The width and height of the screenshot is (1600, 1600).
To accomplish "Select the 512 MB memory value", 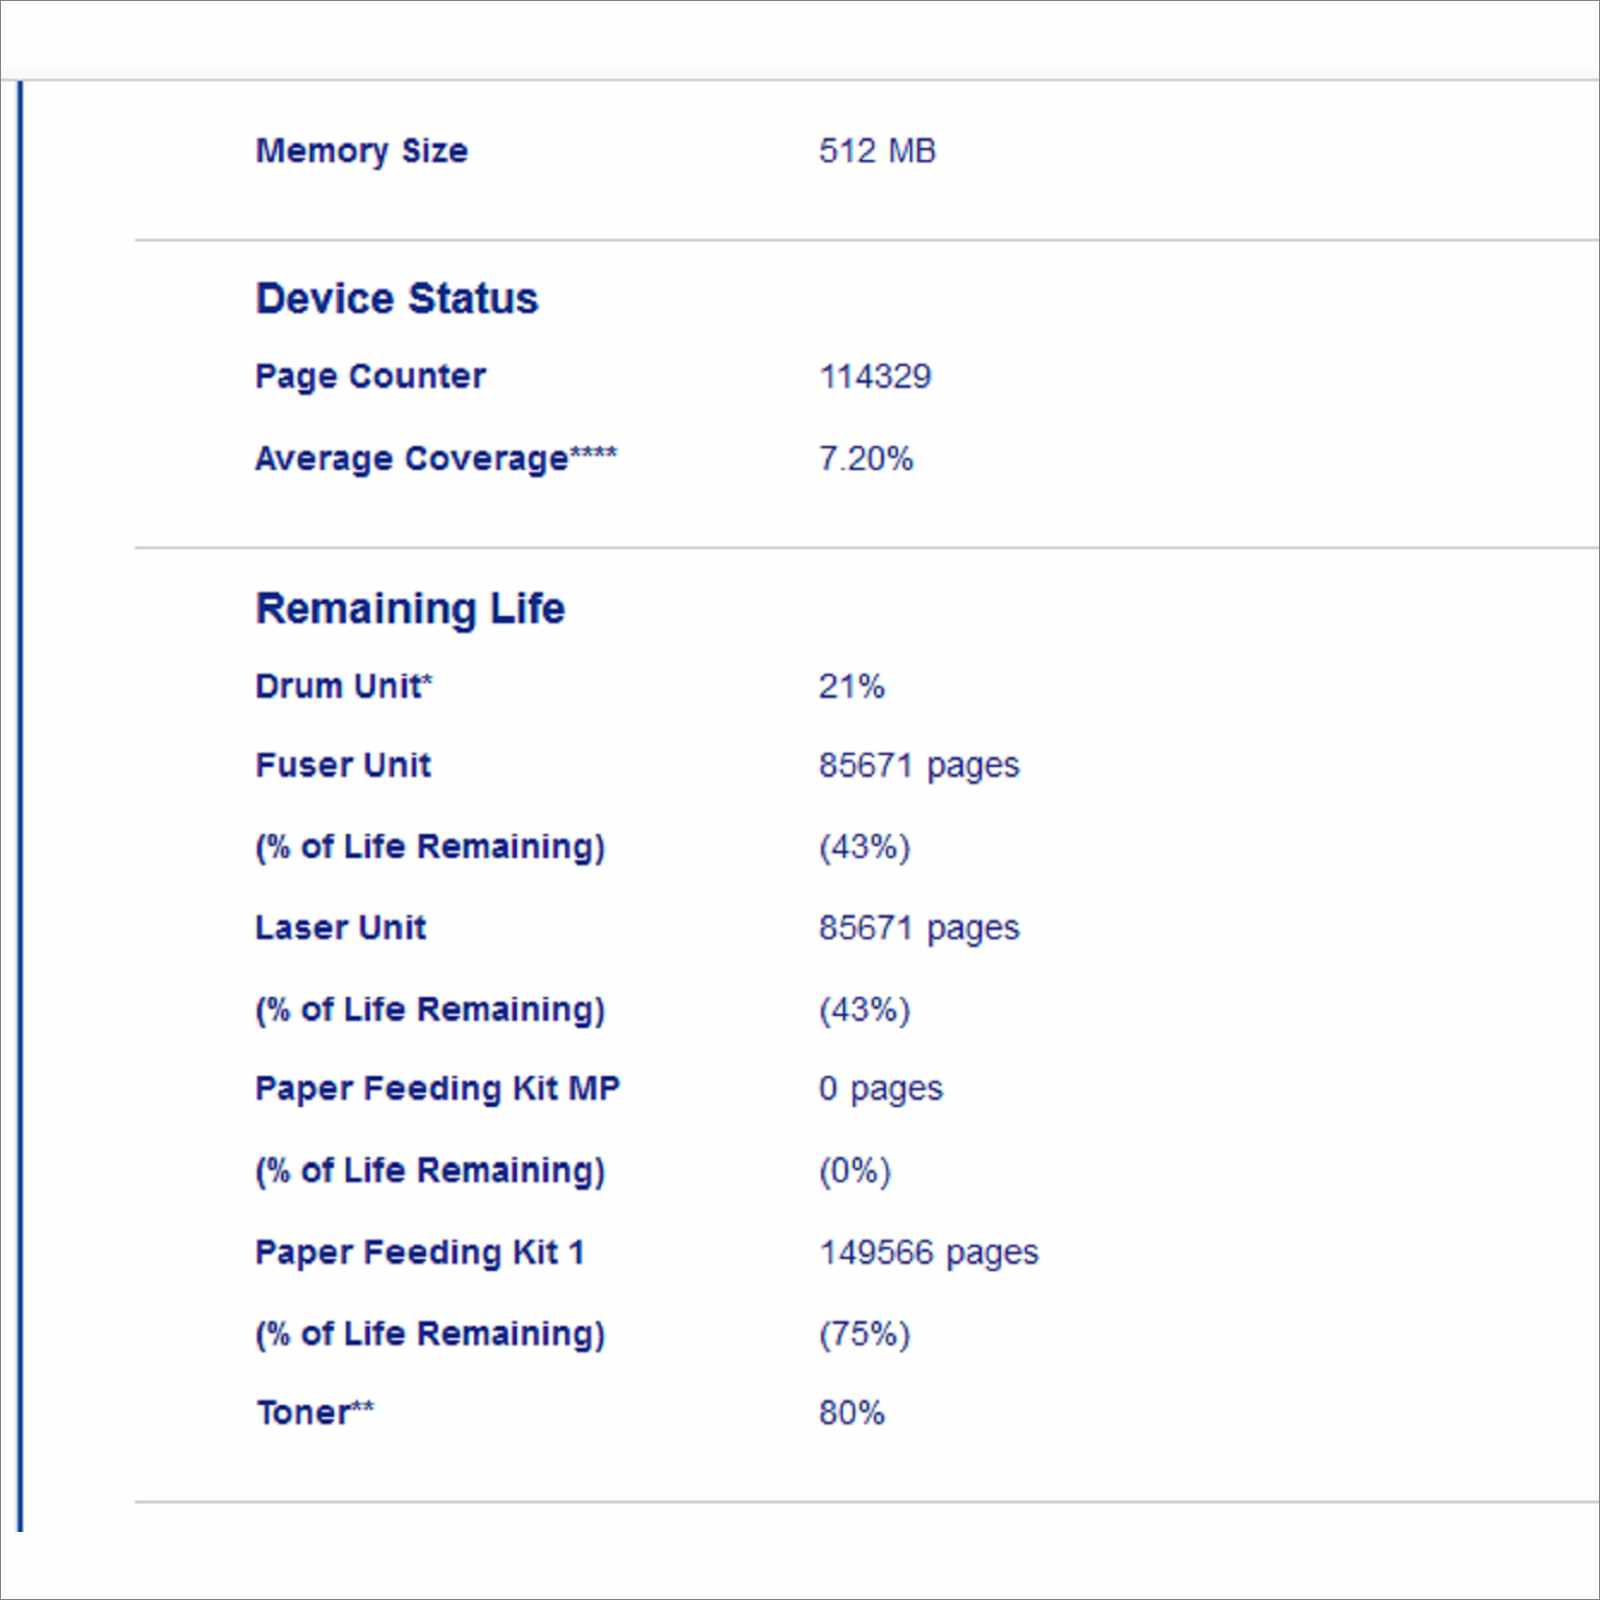I will click(x=877, y=151).
